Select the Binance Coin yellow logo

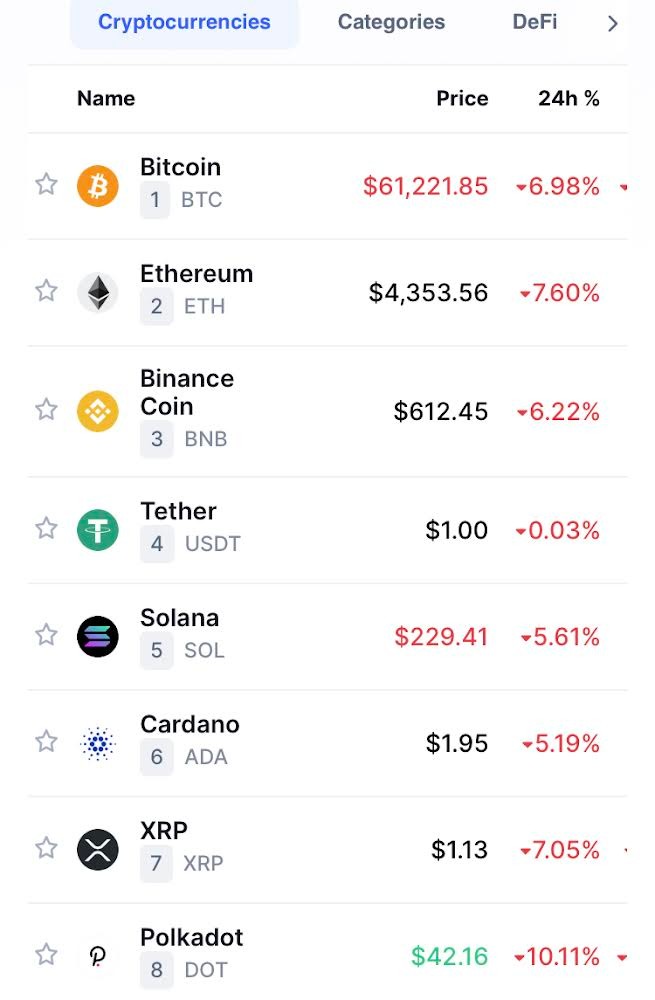[98, 411]
